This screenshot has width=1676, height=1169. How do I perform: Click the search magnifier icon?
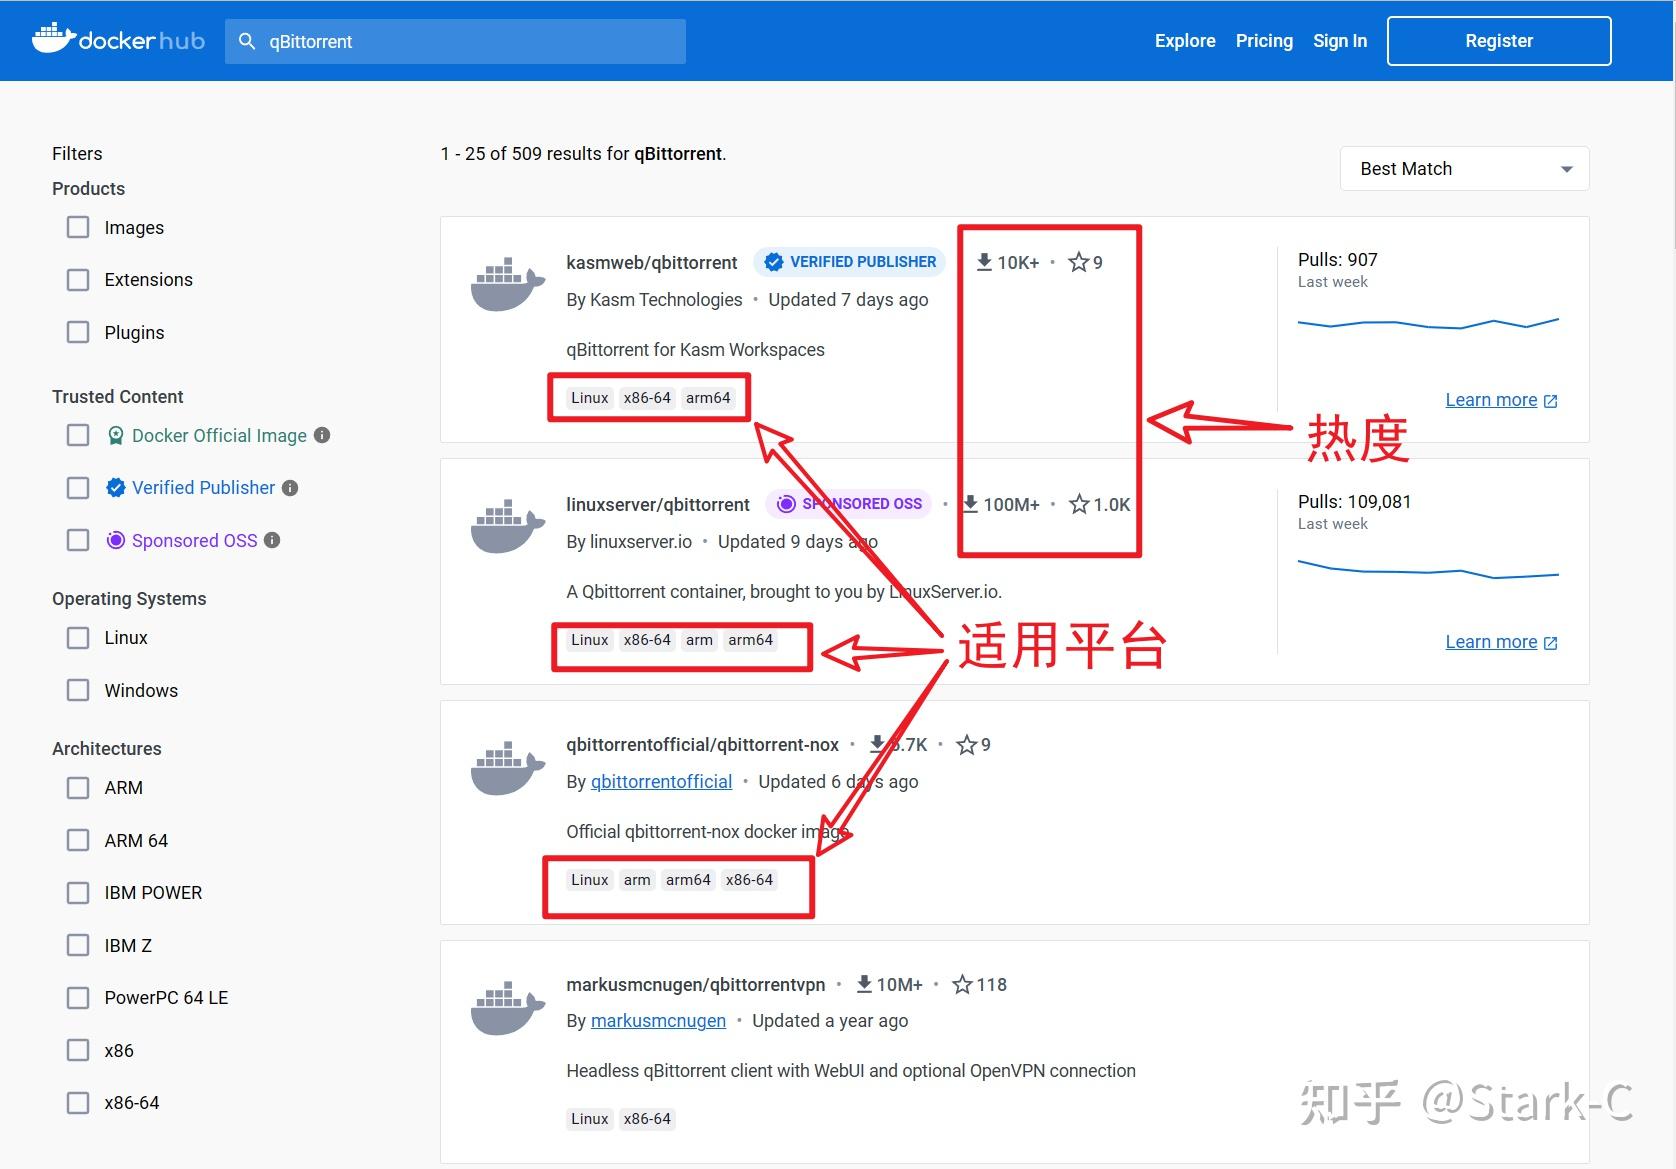[247, 41]
